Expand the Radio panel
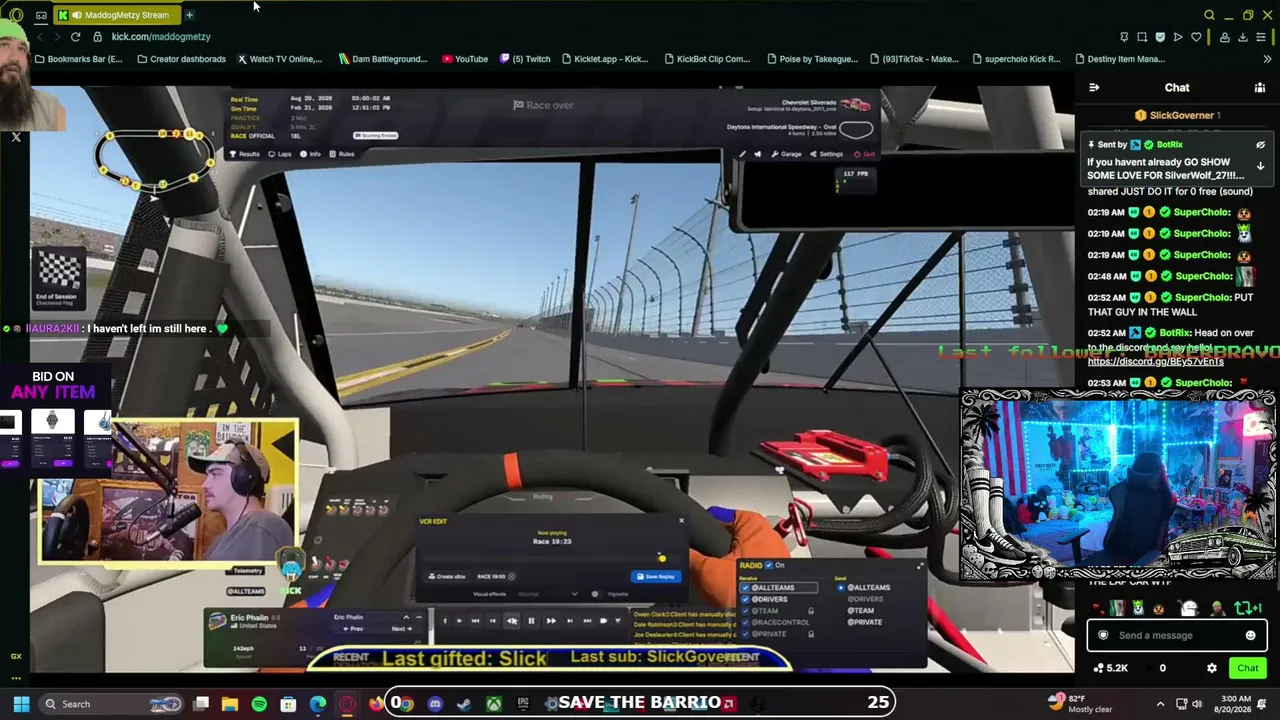1280x720 pixels. 920,566
